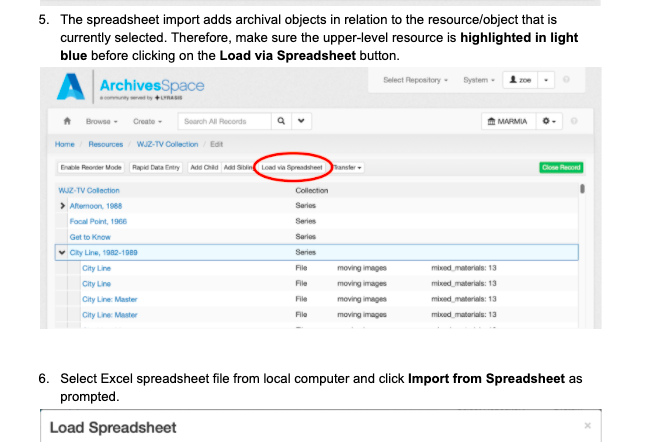Image resolution: width=658 pixels, height=442 pixels.
Task: Click the ArchivesSpace logo icon
Action: 71,88
